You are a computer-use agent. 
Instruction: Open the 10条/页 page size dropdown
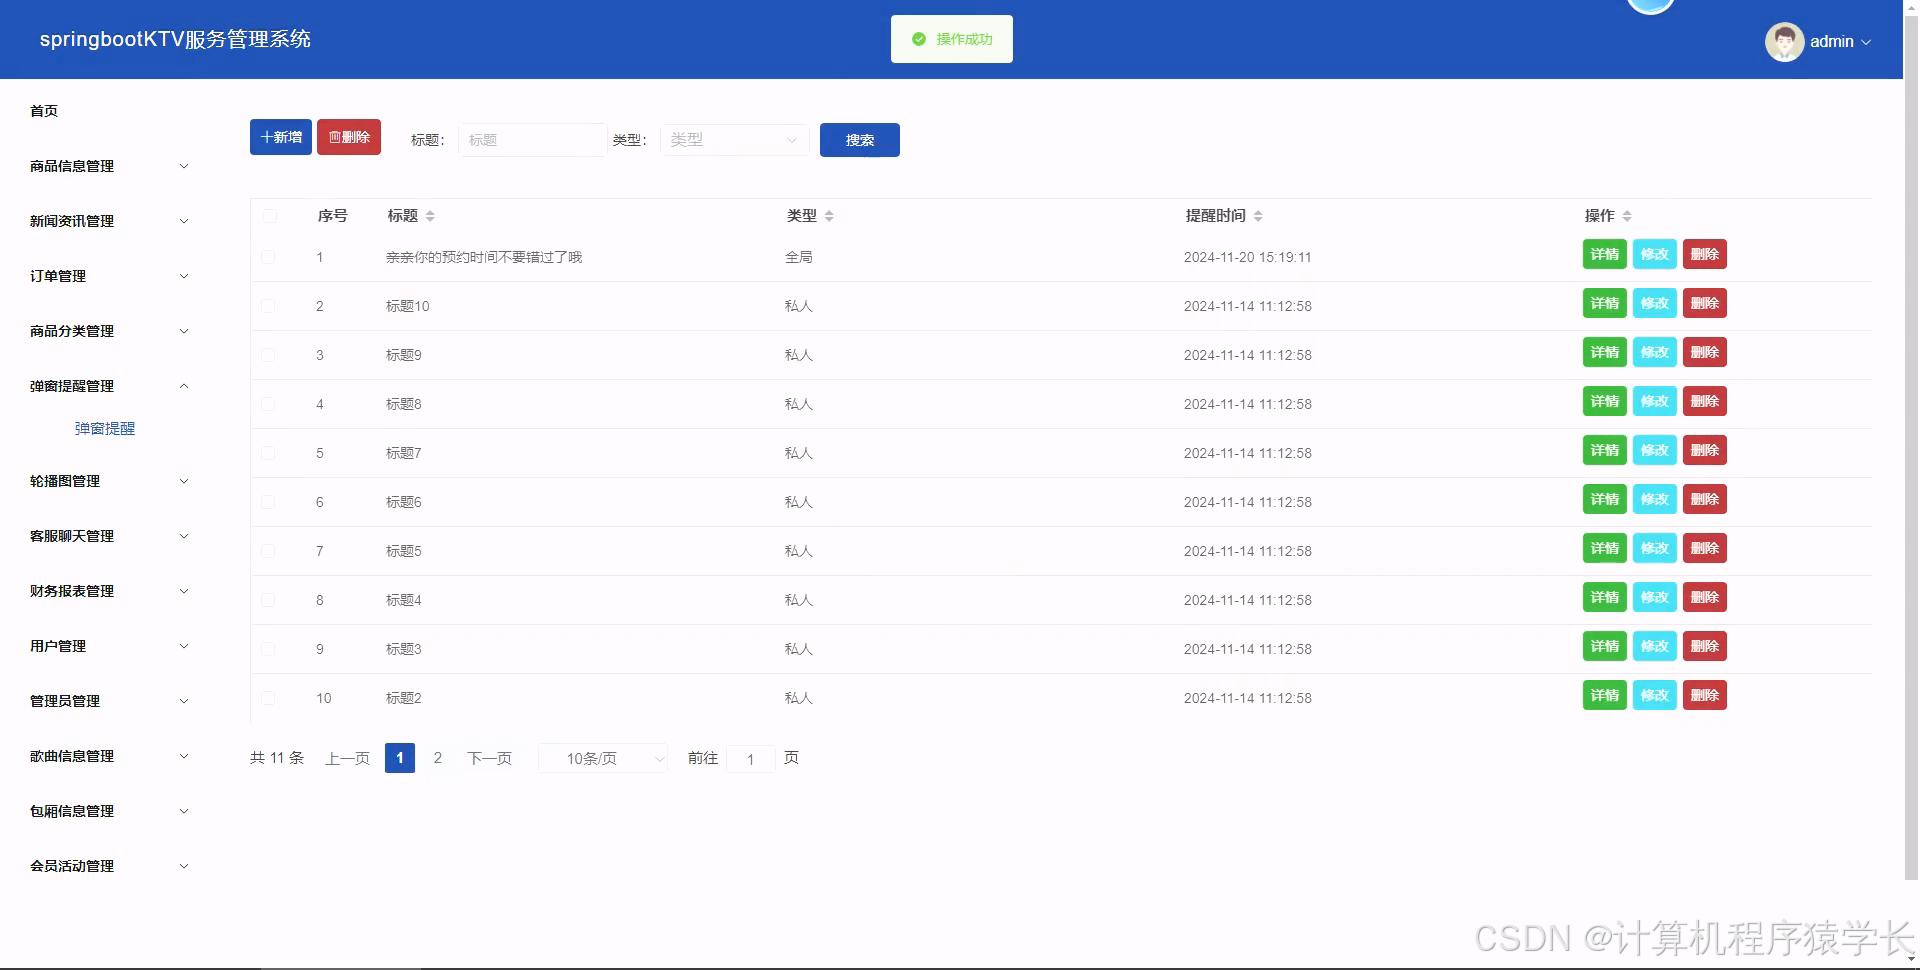[x=601, y=758]
